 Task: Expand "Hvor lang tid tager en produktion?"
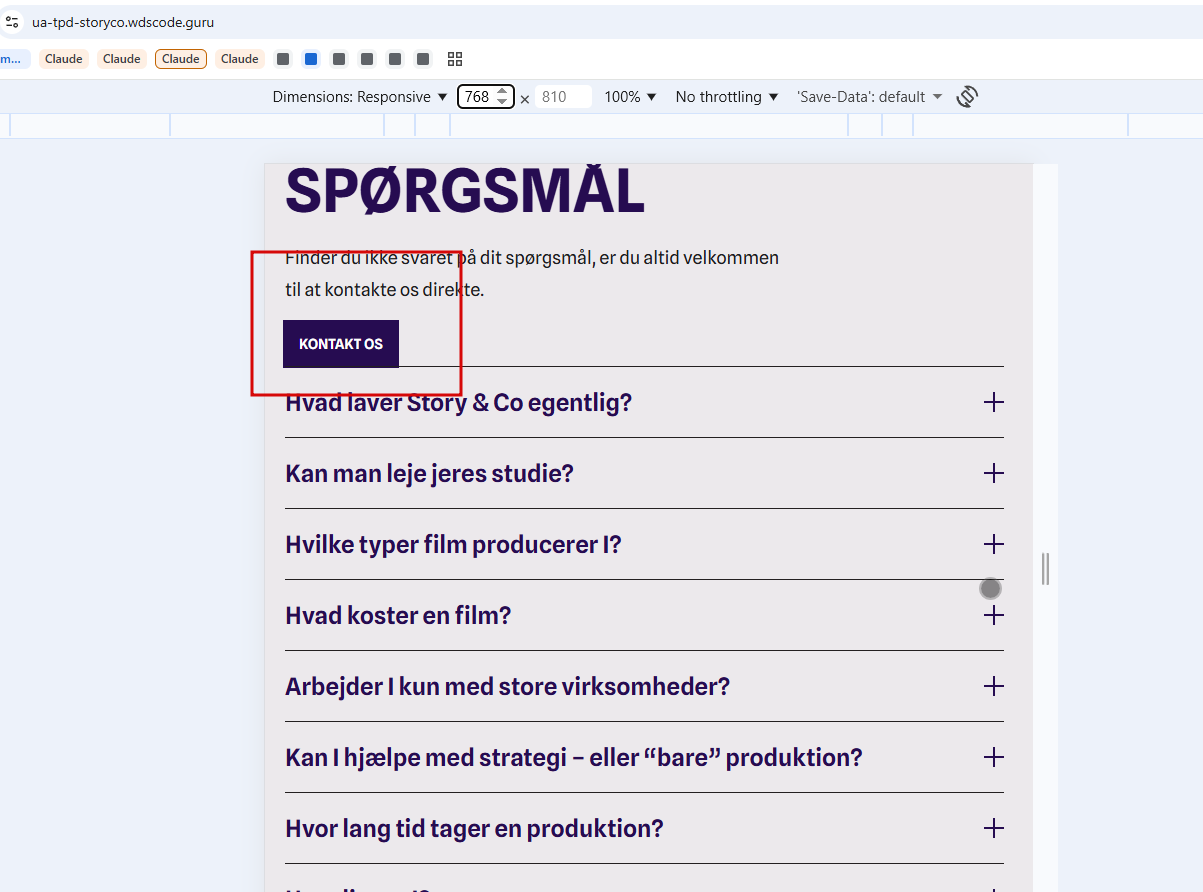[x=644, y=828]
